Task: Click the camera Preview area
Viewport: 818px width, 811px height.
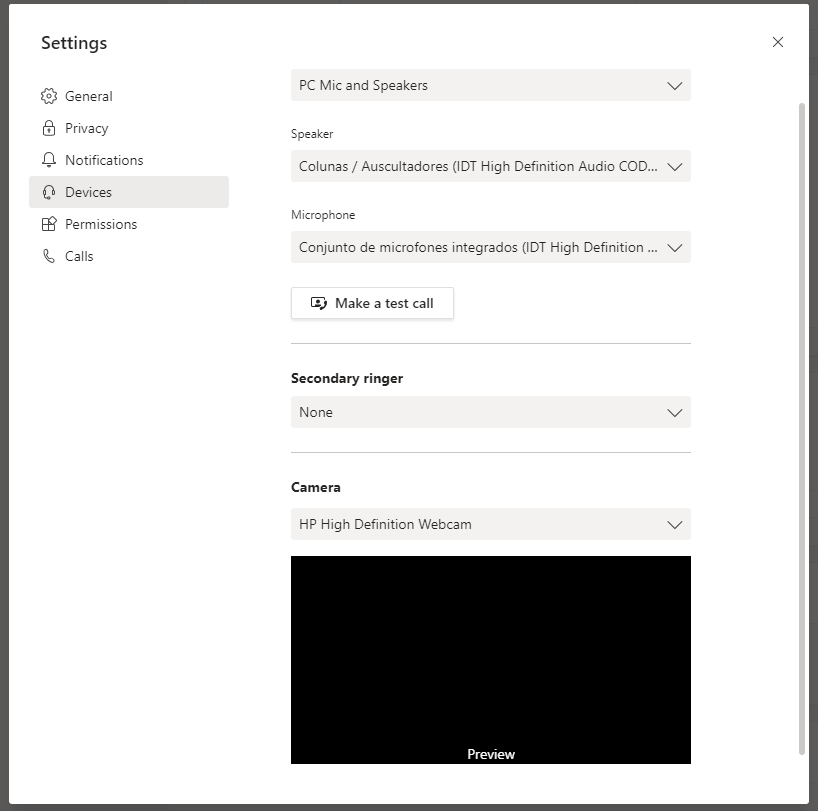Action: coord(490,660)
